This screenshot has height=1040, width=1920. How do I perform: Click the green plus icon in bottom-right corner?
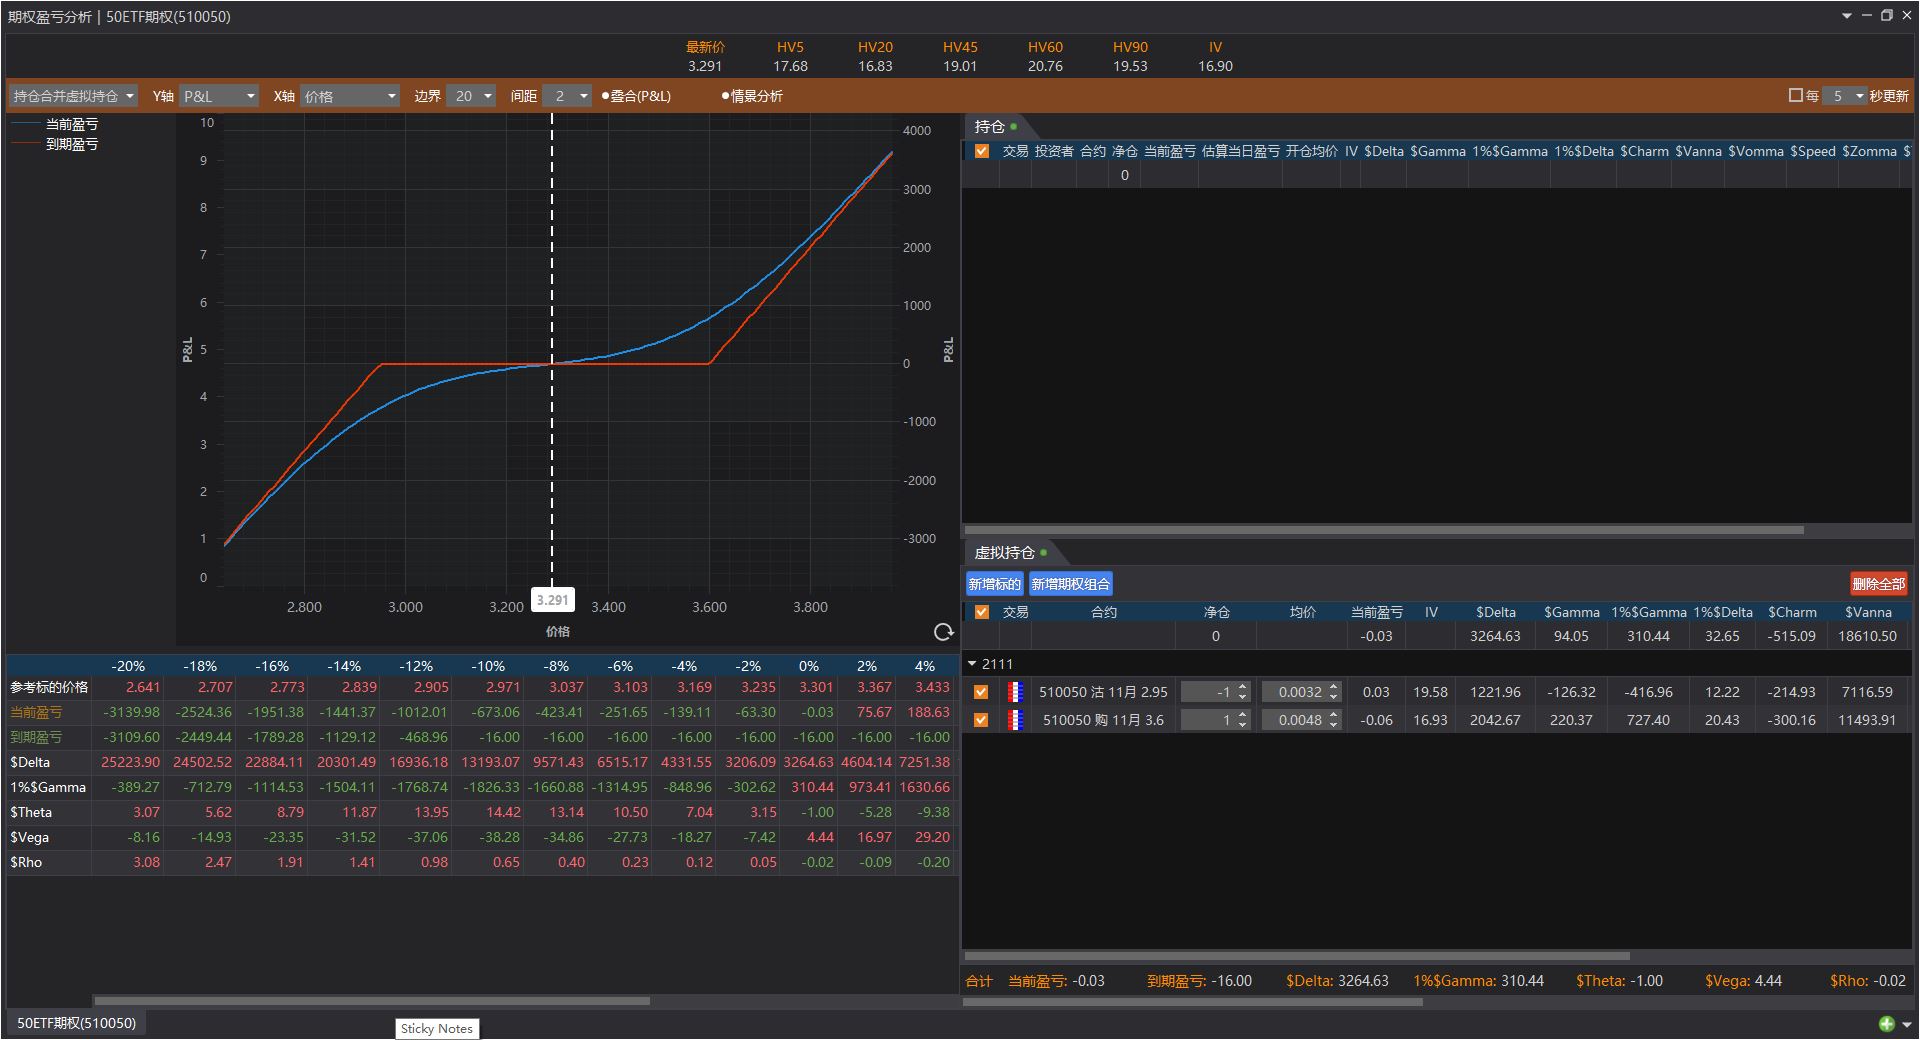click(1886, 1023)
